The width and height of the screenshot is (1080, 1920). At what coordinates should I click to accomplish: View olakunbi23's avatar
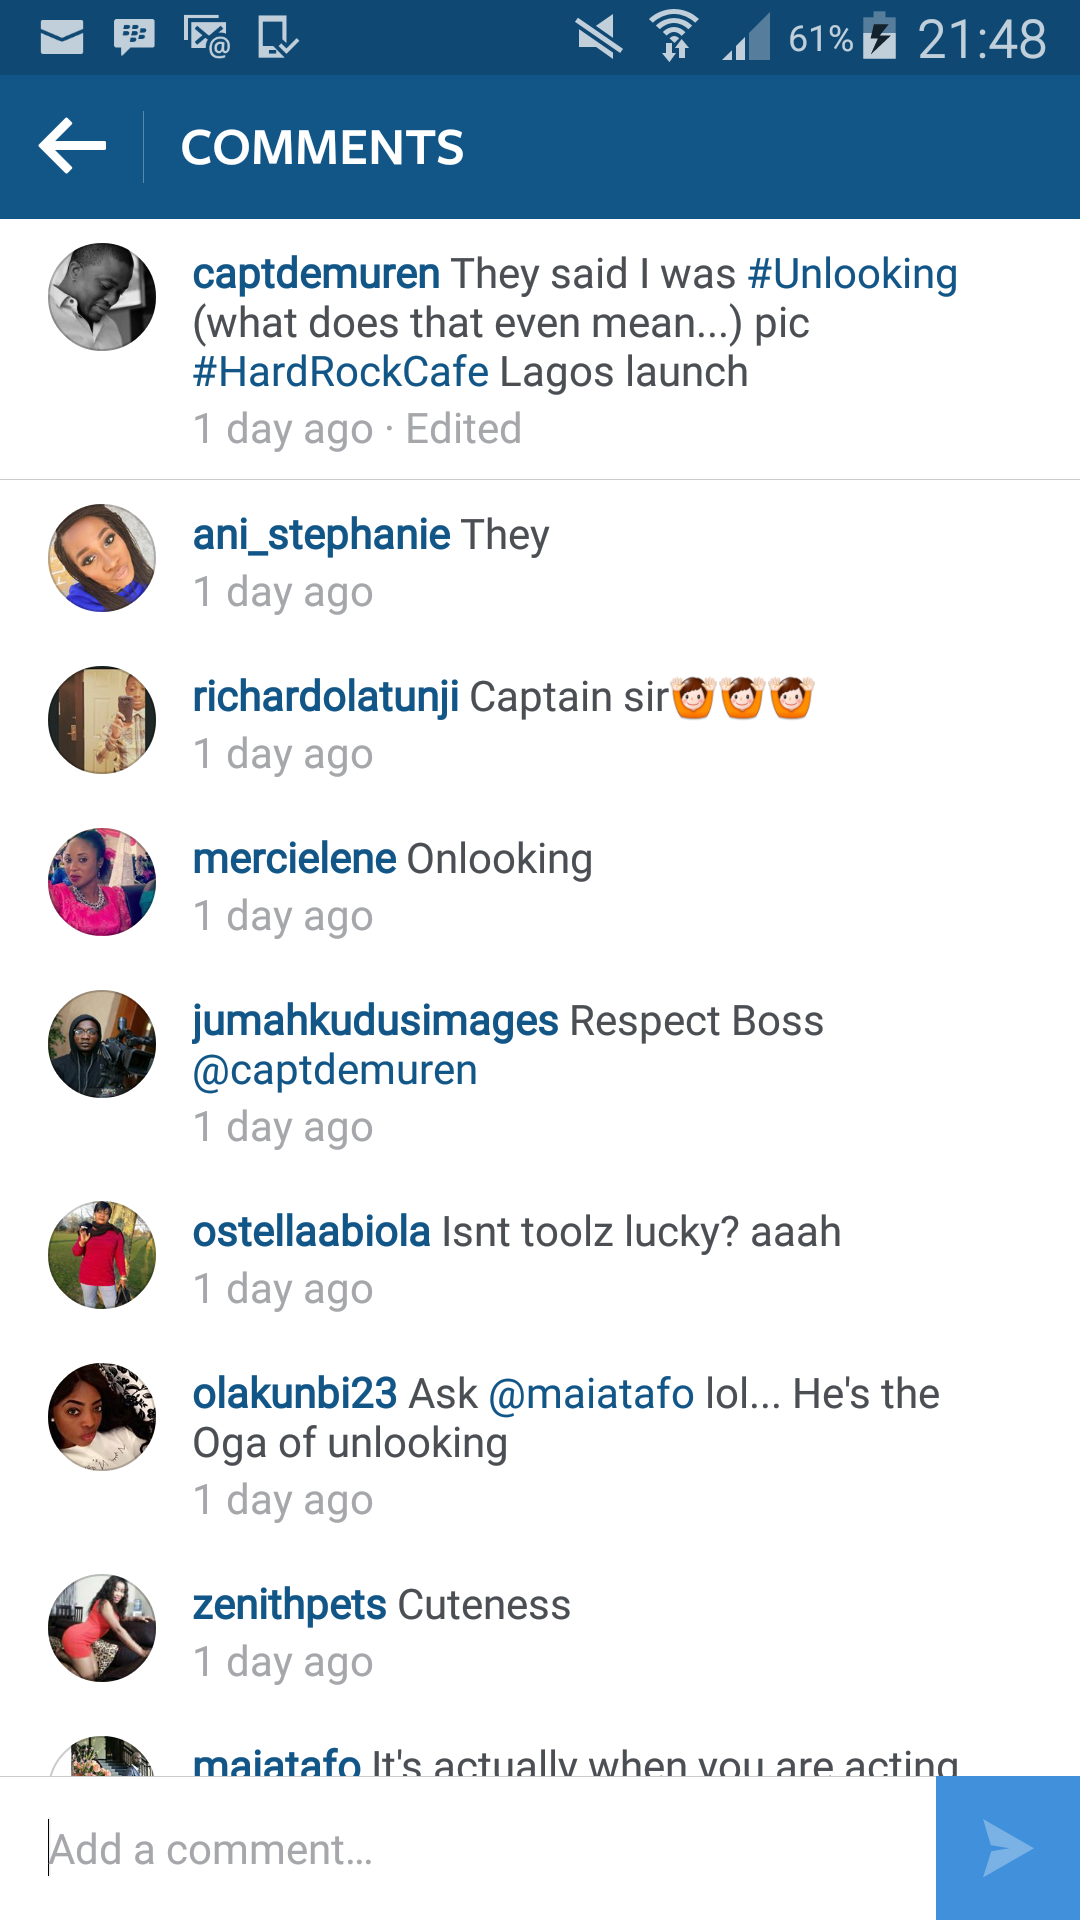102,1417
